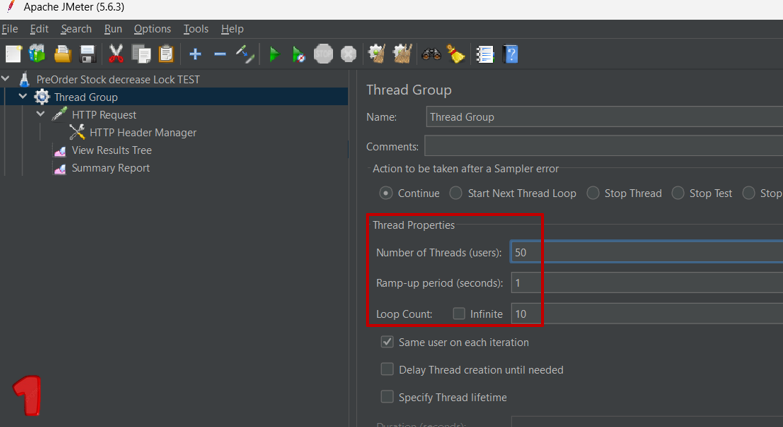Open the Options menu
Screen dimensions: 783x427
tap(152, 29)
